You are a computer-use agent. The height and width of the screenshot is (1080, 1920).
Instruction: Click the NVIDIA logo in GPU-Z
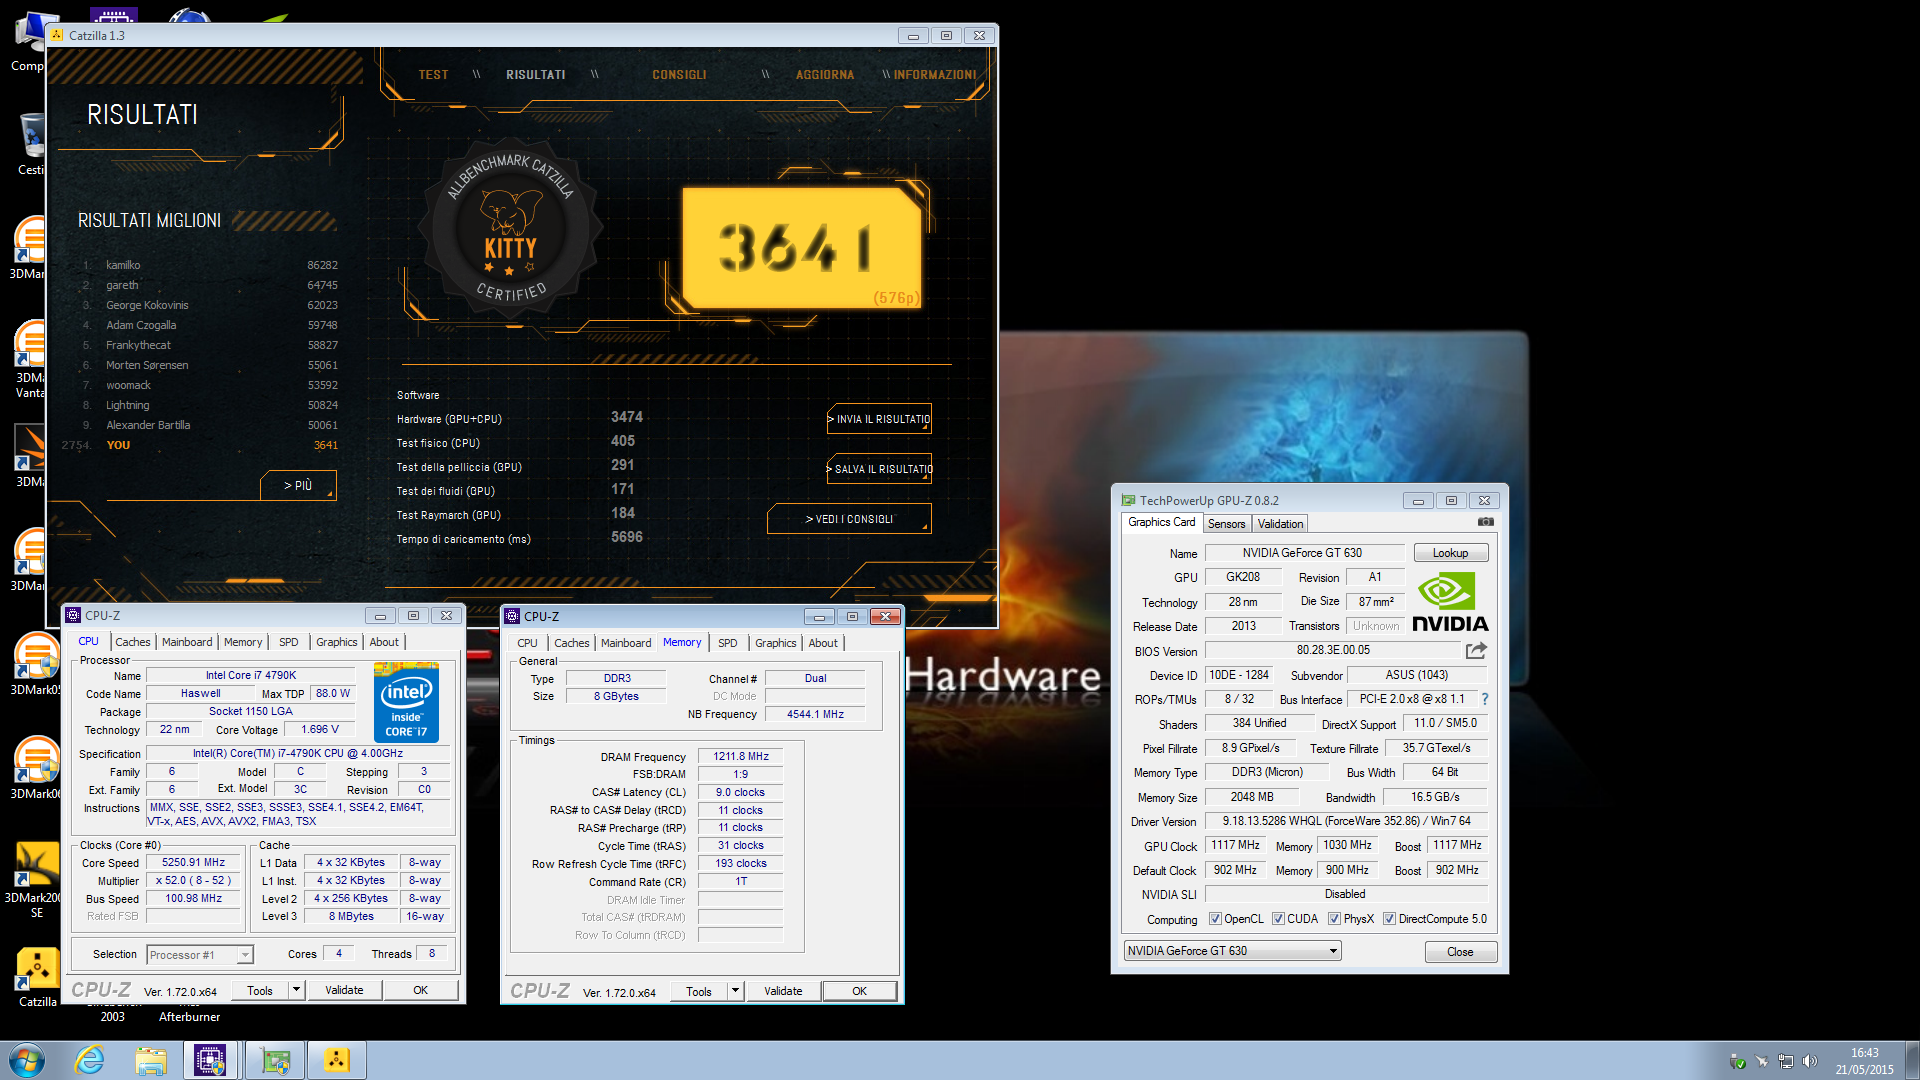1449,602
